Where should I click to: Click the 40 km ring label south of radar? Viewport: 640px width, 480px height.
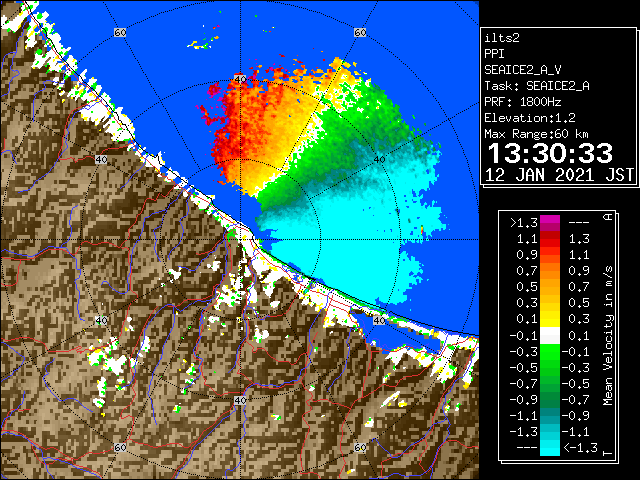click(x=240, y=400)
